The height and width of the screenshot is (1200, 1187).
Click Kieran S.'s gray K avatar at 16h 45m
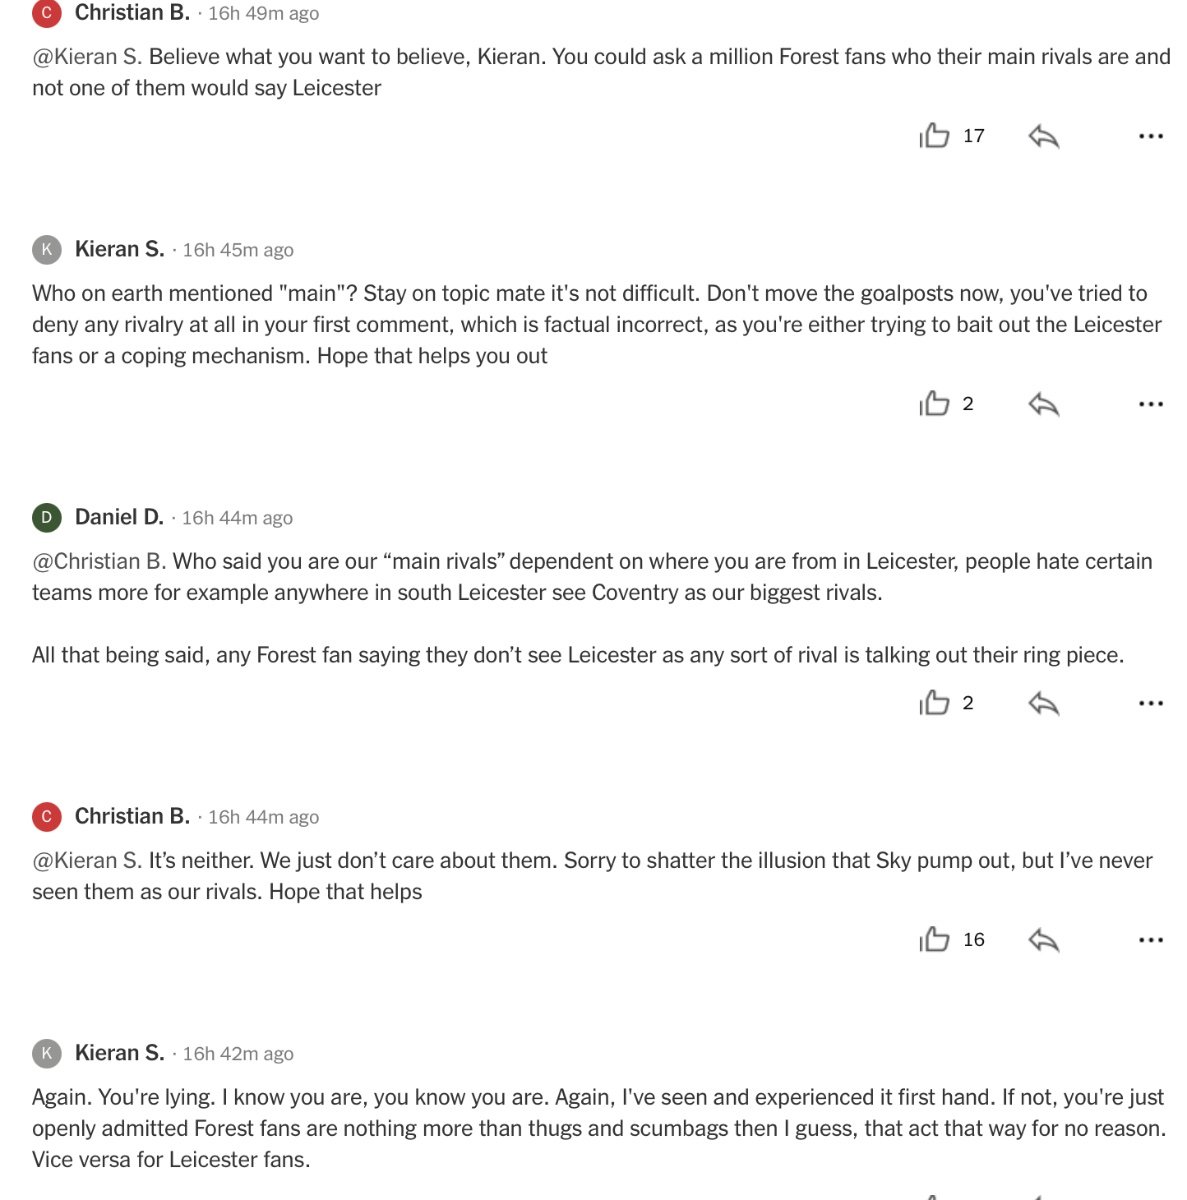pos(47,249)
